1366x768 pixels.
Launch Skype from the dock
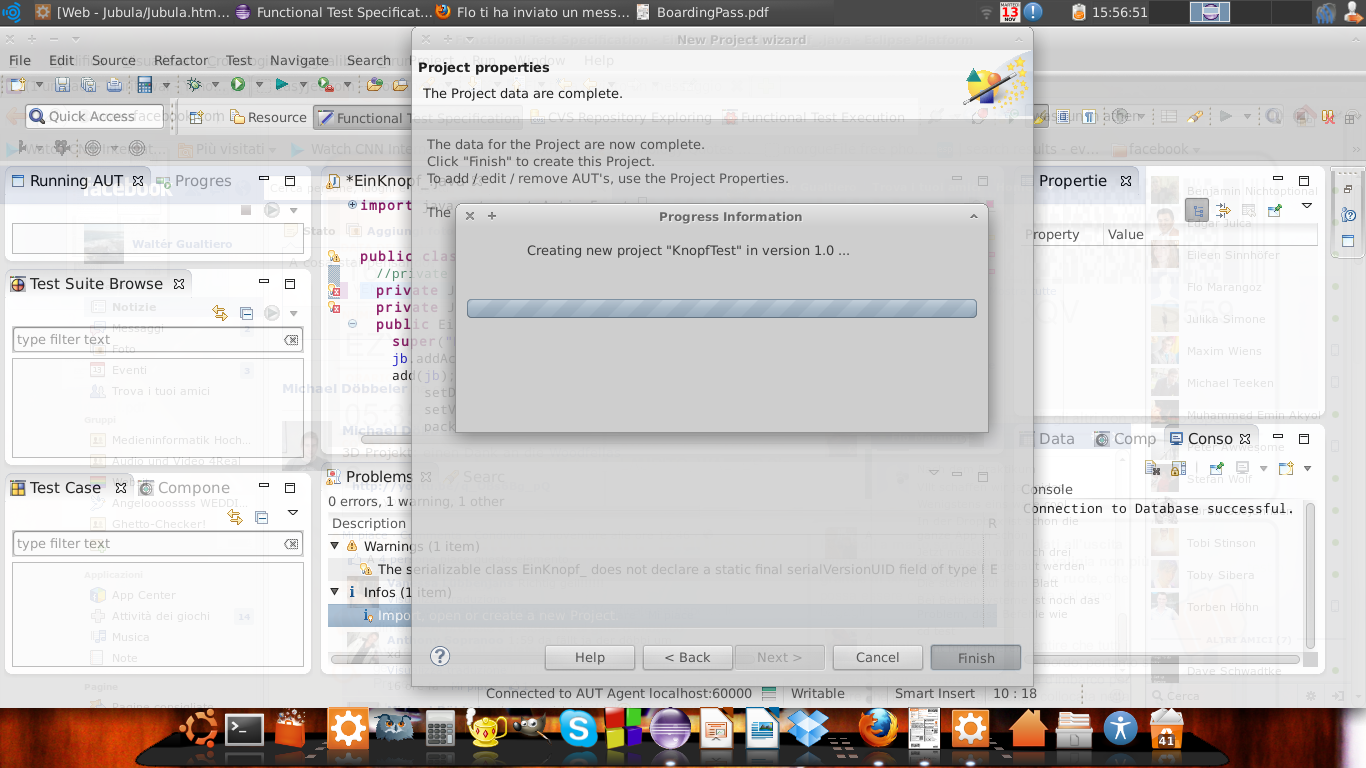point(579,728)
